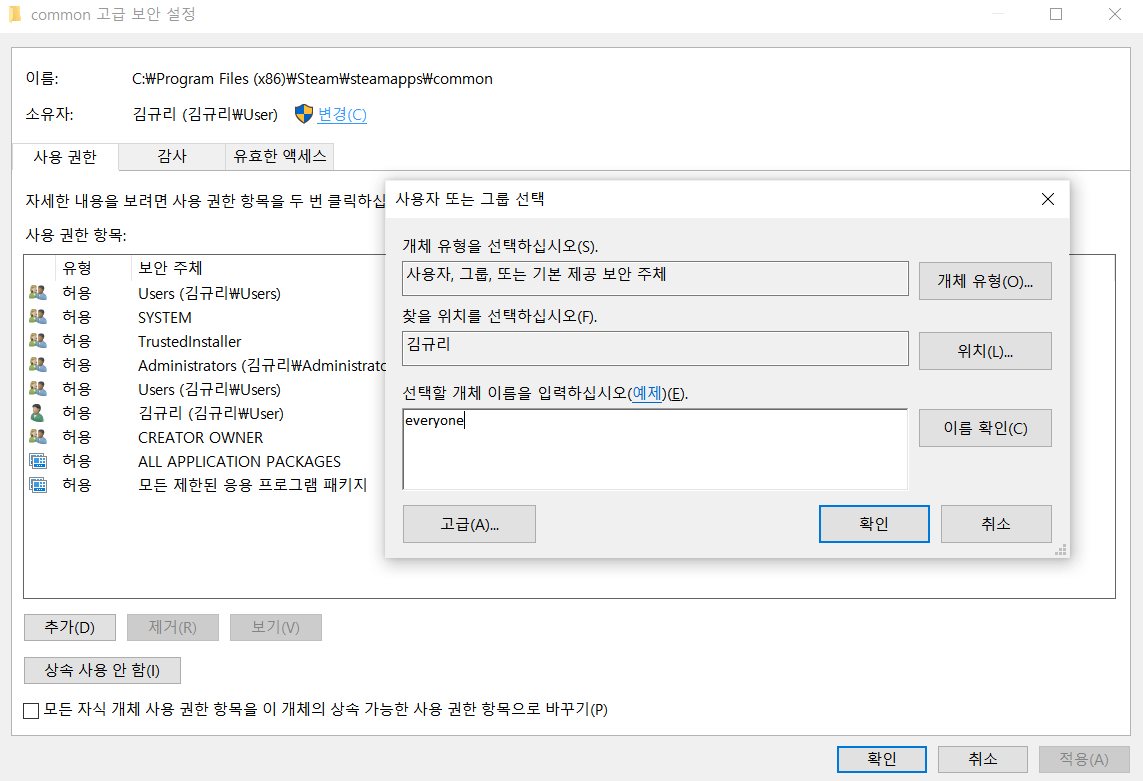Click the 이름 확인(C) button
Image resolution: width=1143 pixels, height=781 pixels.
985,427
